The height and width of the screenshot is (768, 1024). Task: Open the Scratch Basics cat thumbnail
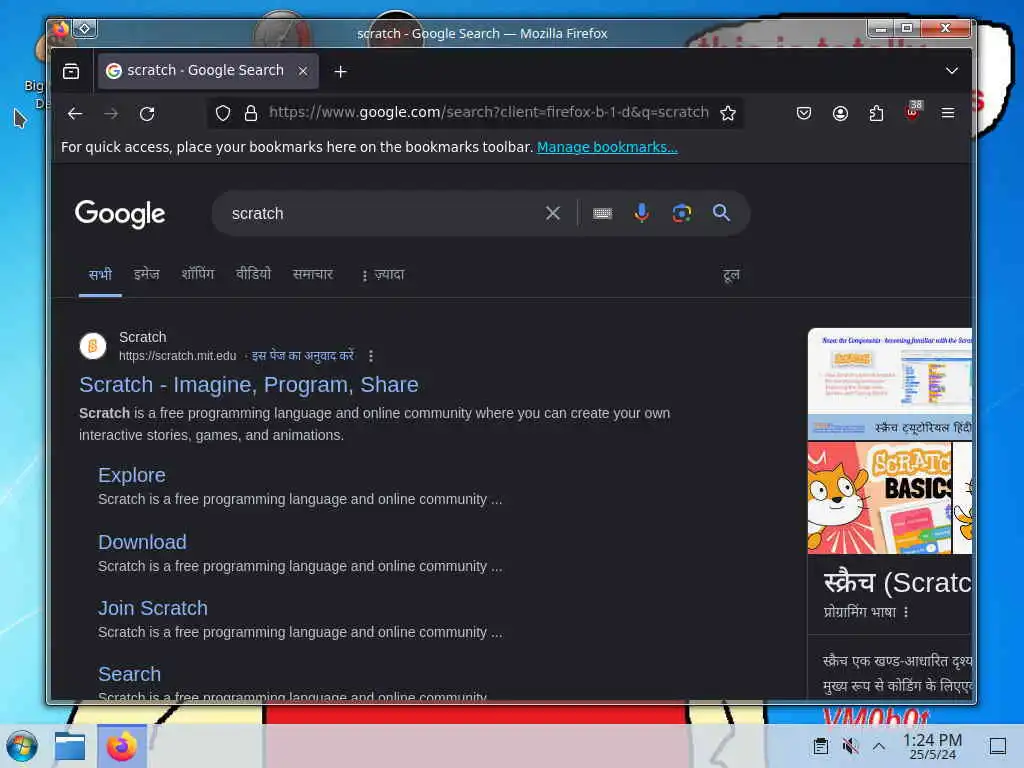(879, 498)
